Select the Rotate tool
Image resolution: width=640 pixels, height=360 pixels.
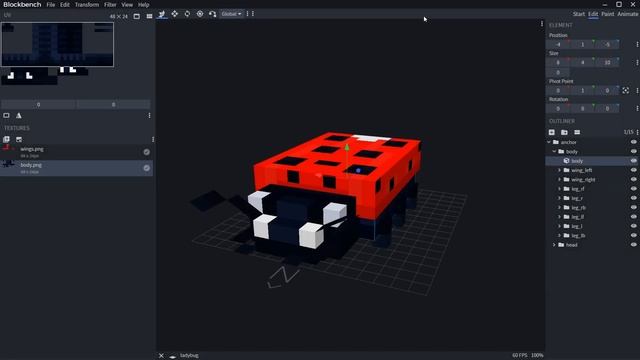(x=187, y=14)
